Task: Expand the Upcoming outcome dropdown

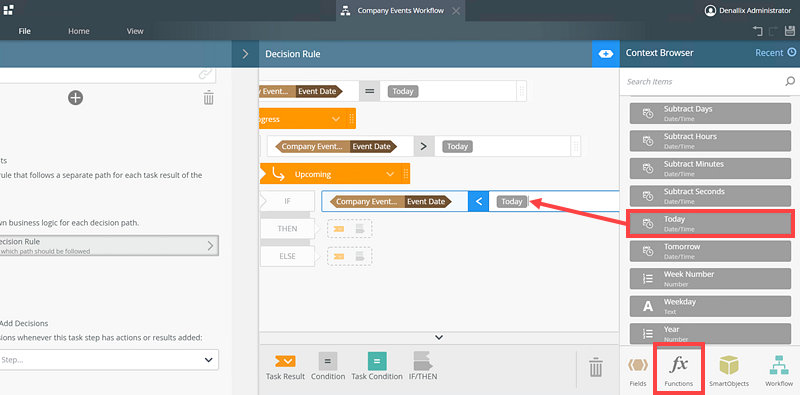Action: [390, 174]
